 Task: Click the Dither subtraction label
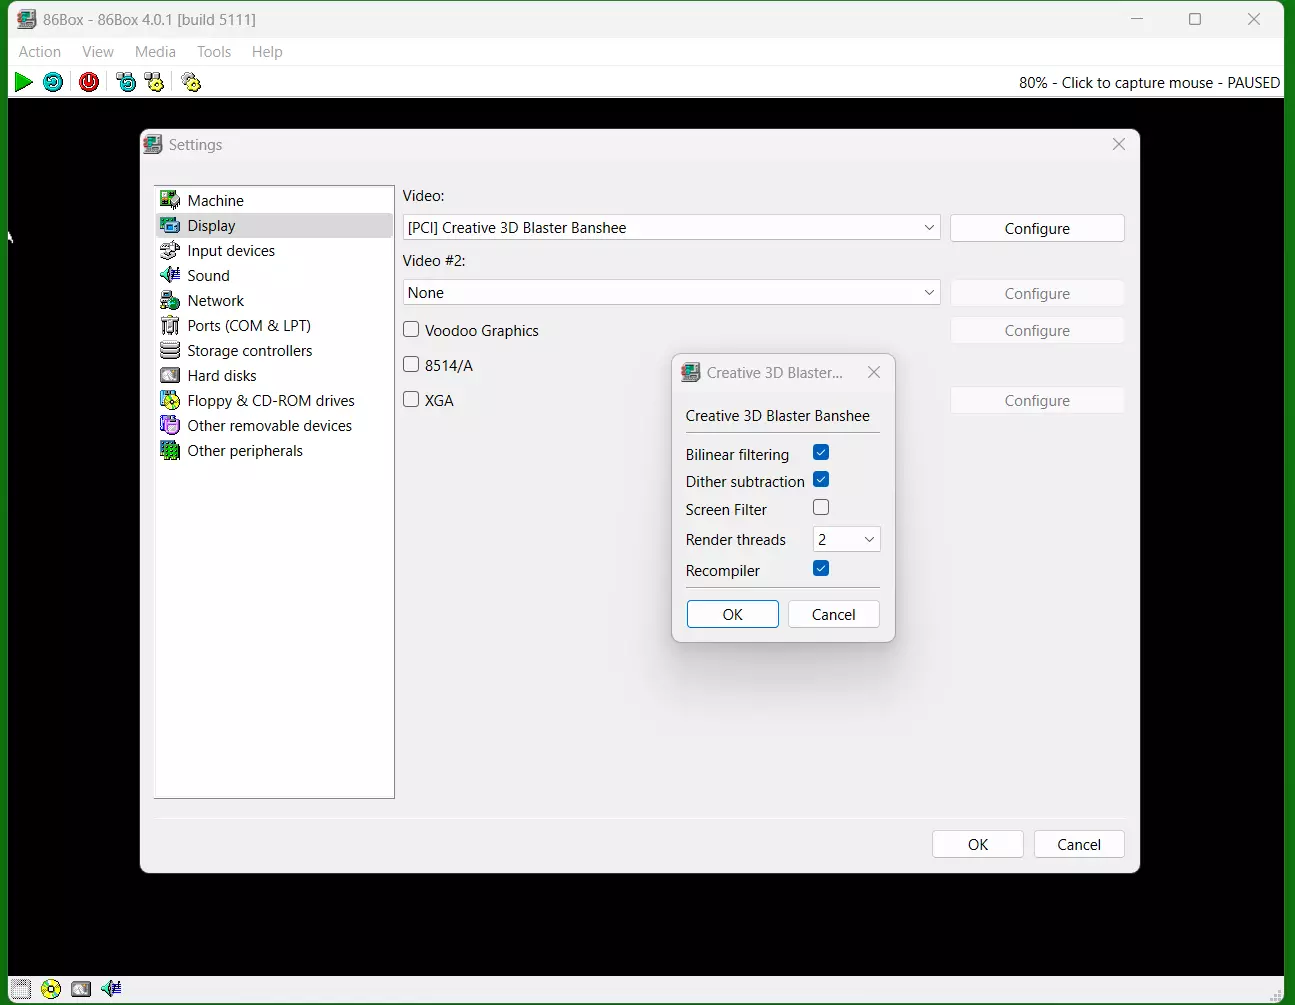coord(745,482)
